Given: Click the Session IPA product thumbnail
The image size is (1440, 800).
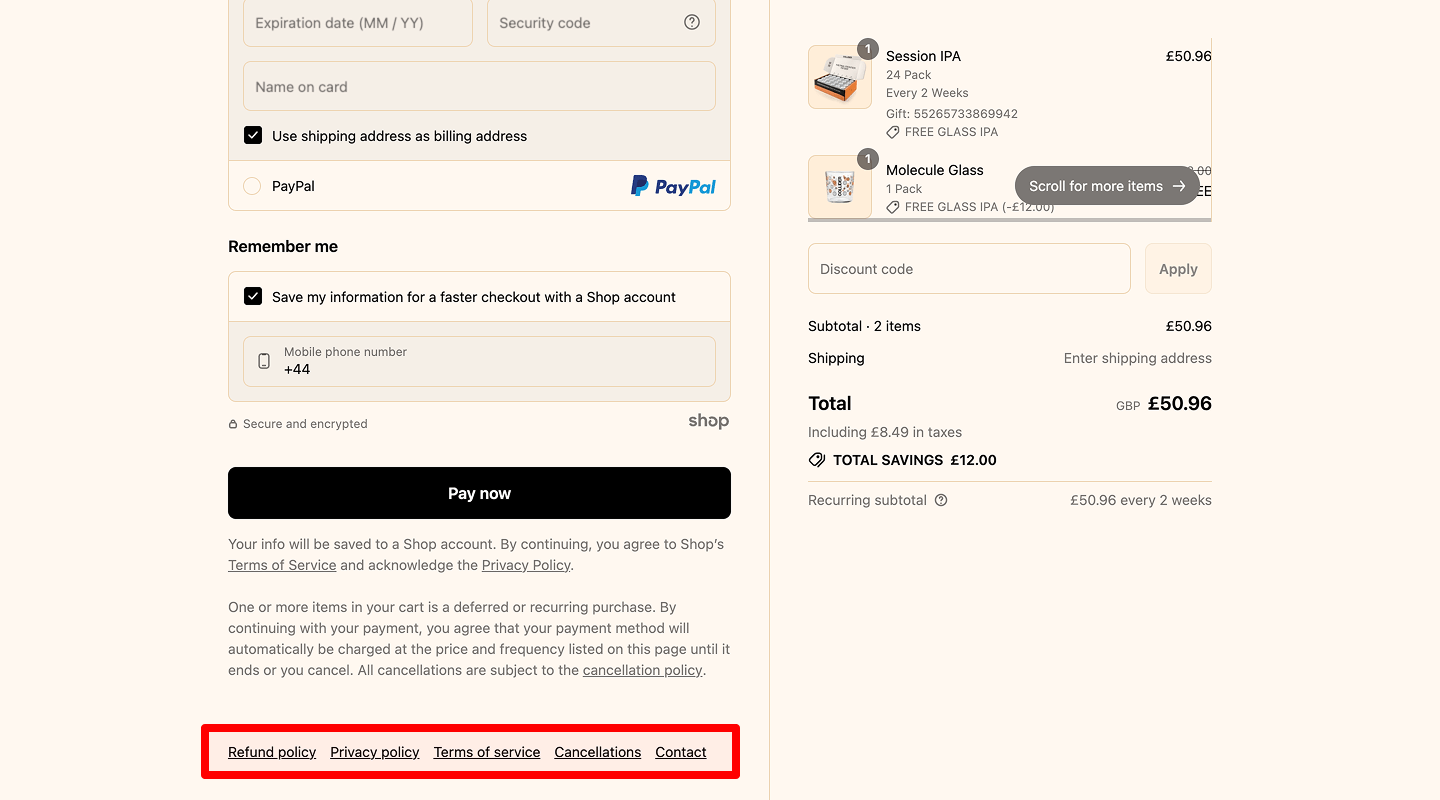Looking at the screenshot, I should [839, 77].
